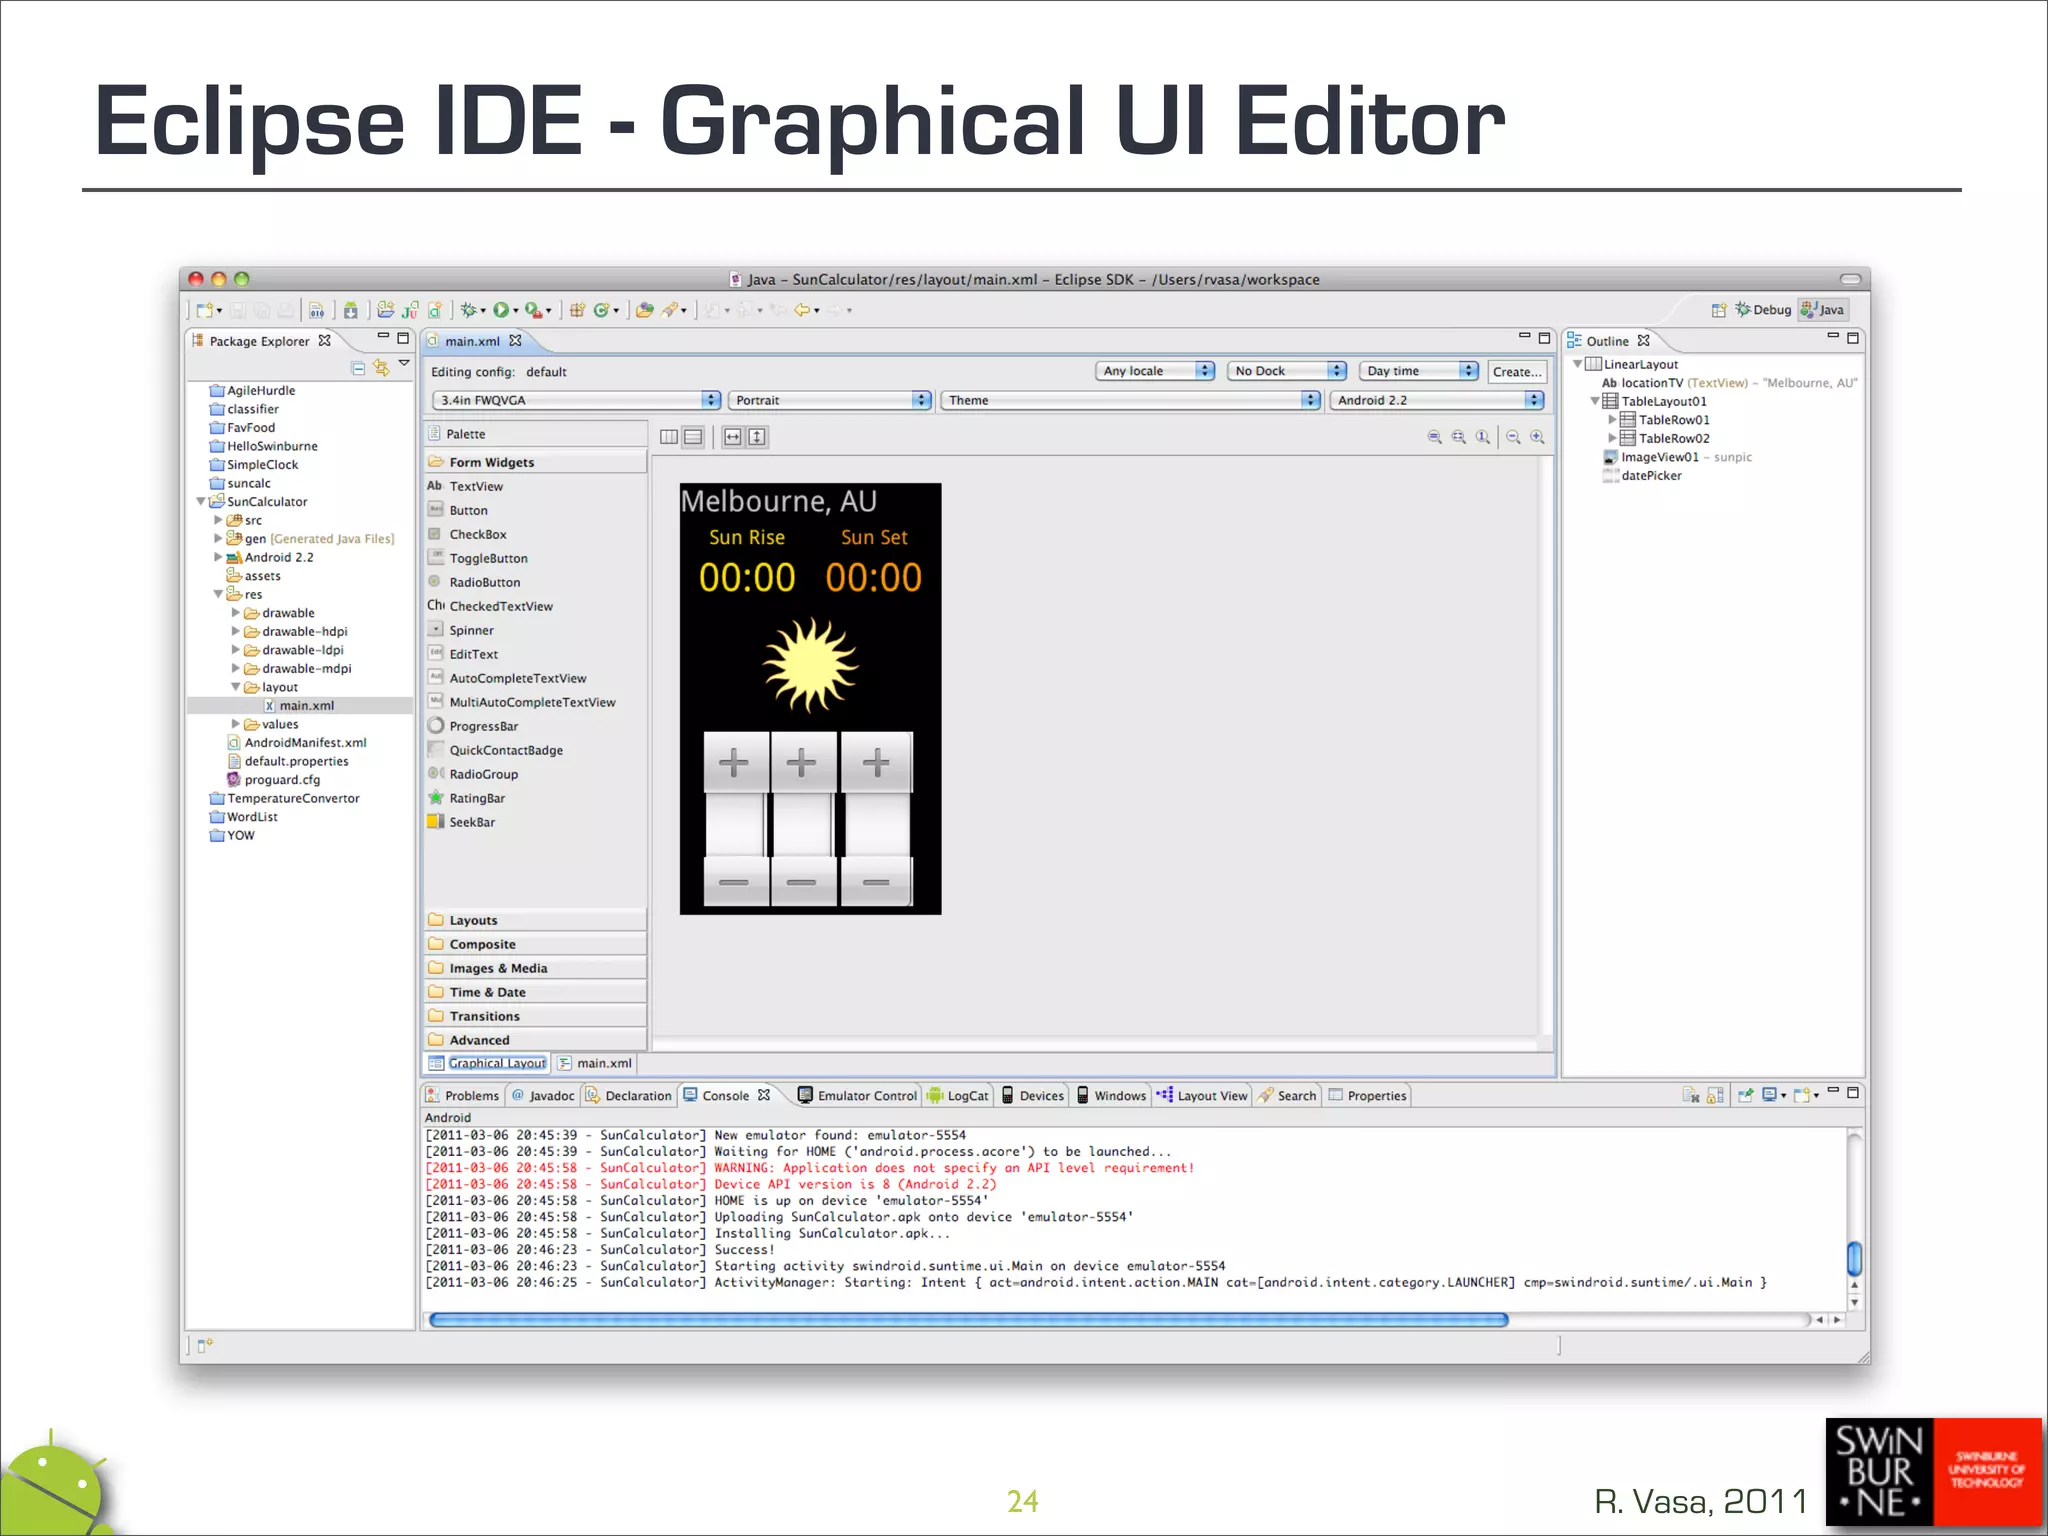Click Collapse All icon in Package Explorer

tap(358, 368)
